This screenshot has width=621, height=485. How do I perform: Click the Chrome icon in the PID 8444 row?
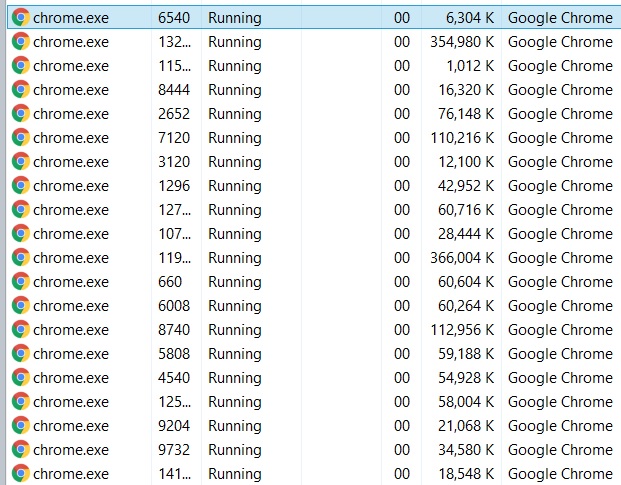click(21, 90)
